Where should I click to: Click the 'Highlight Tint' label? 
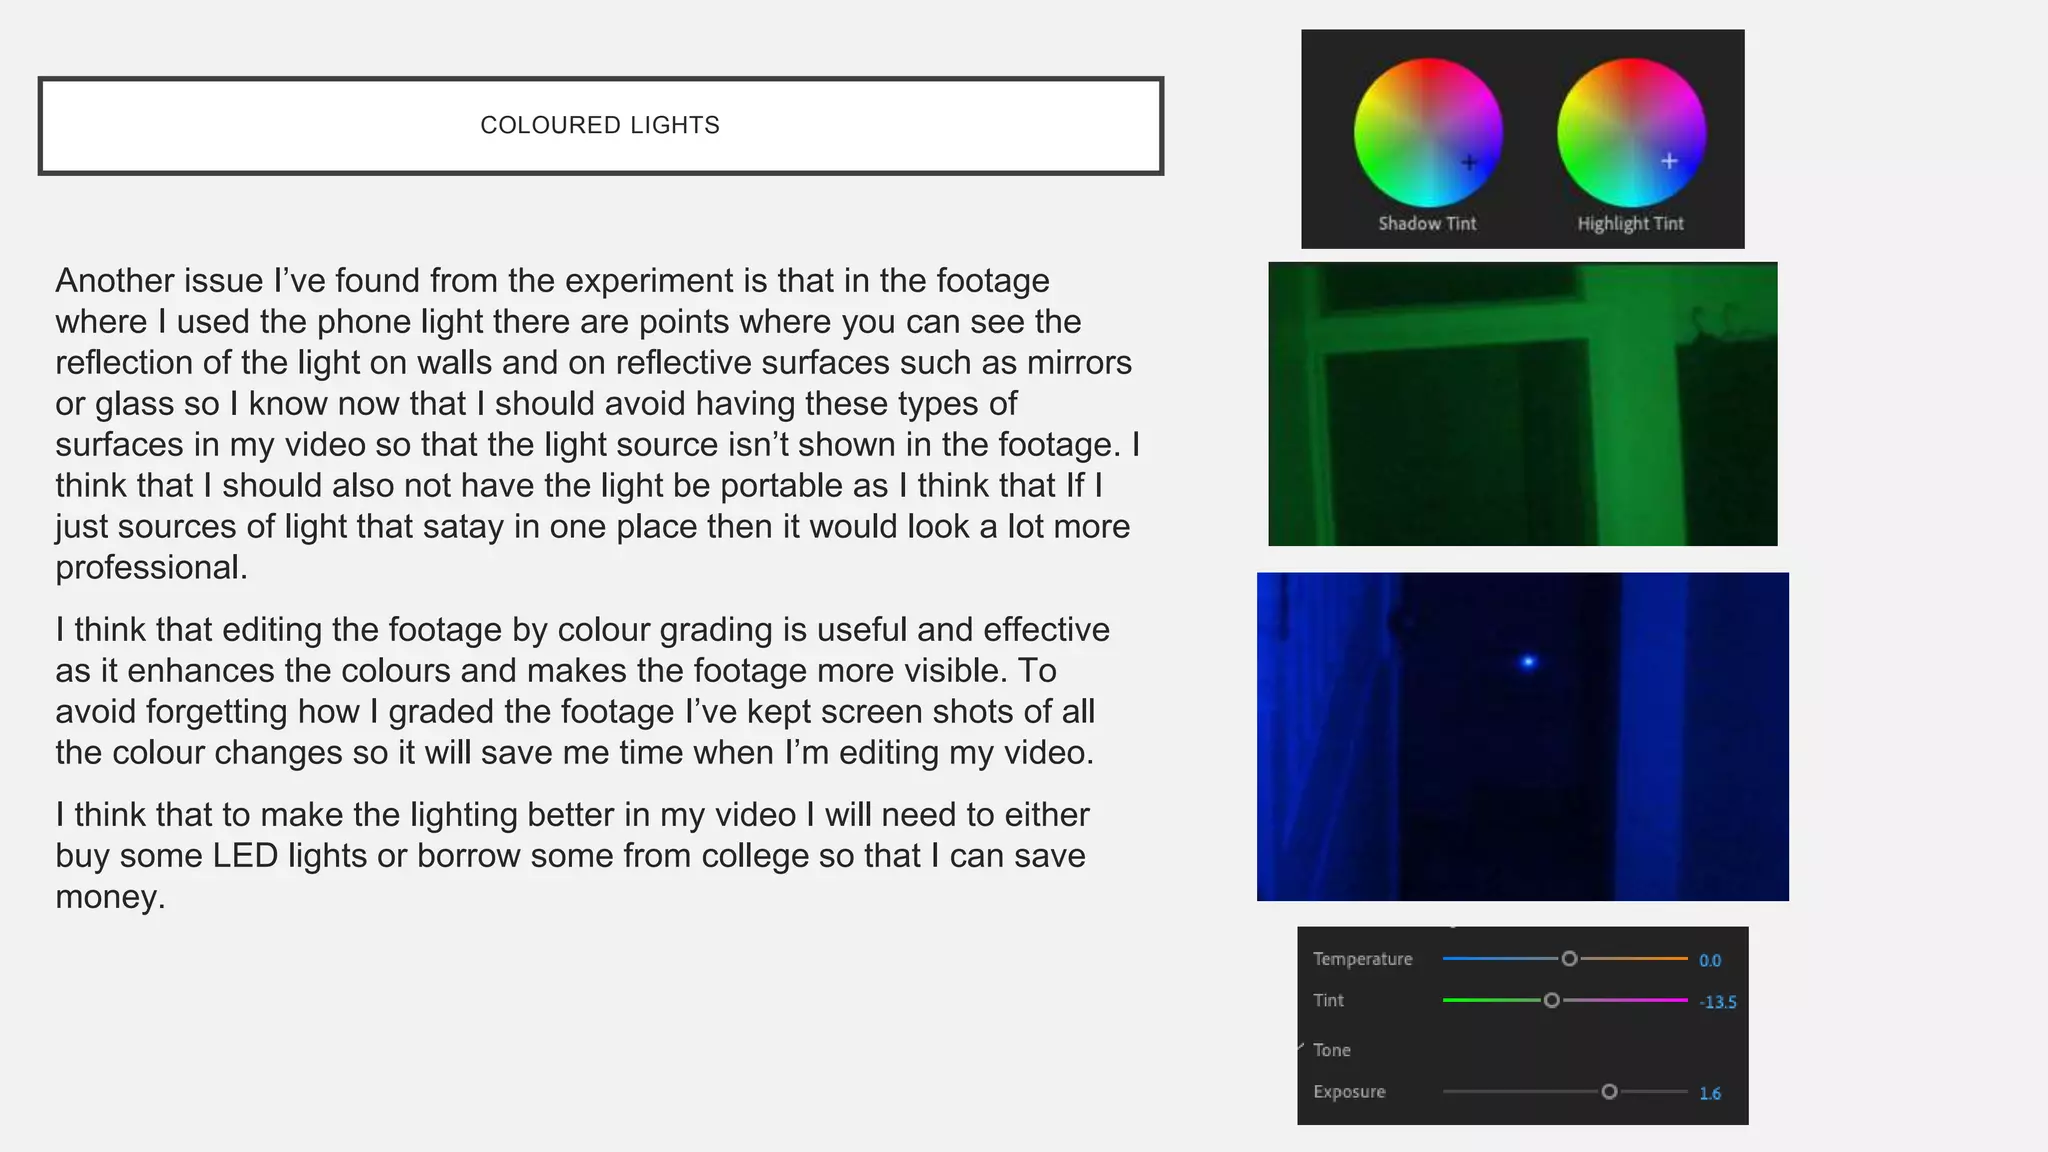pos(1631,224)
